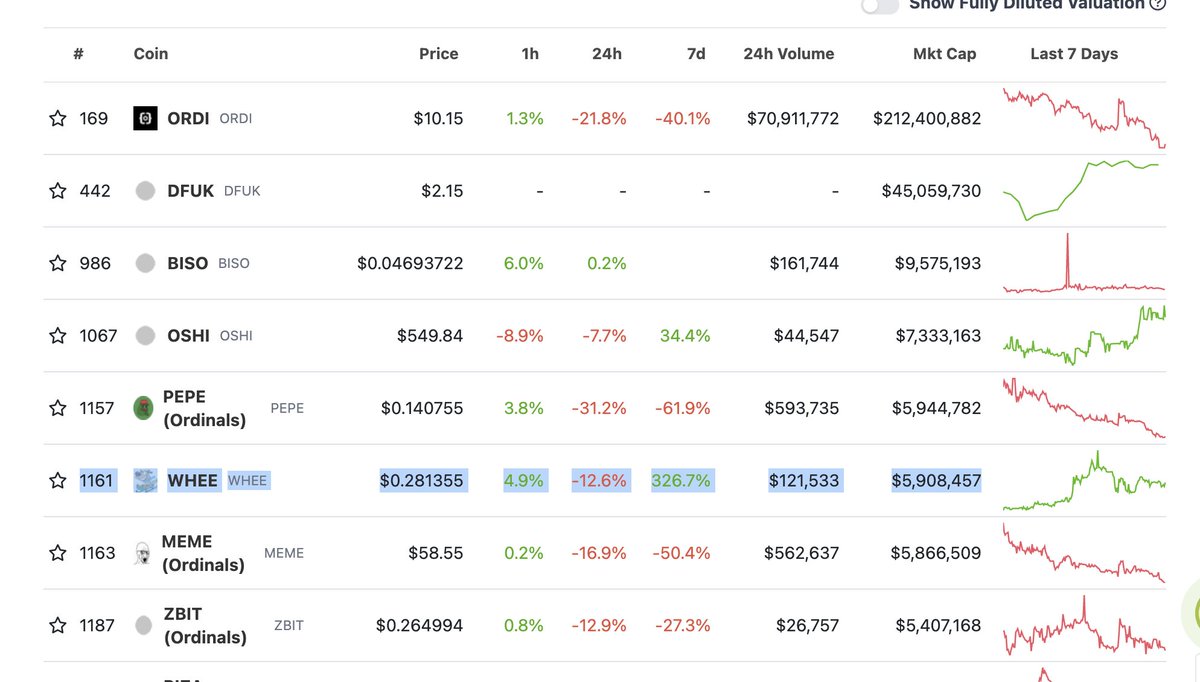Click the Last 7 Days column header
1200x682 pixels.
1074,54
